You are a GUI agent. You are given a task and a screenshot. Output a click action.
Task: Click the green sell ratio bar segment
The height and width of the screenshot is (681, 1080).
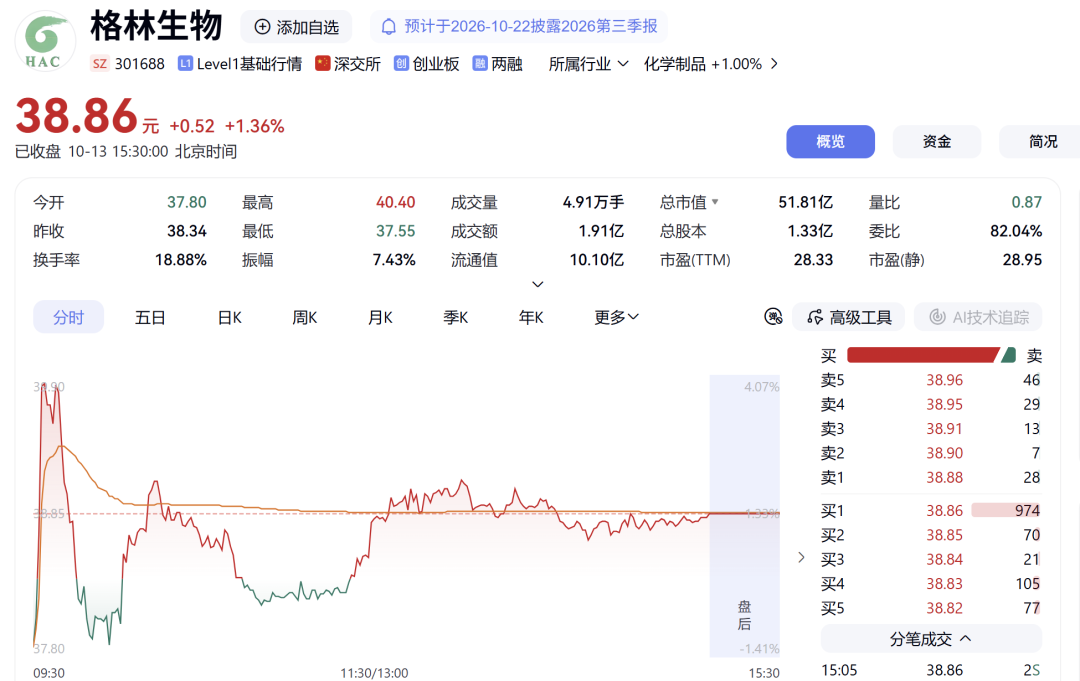pos(1009,355)
